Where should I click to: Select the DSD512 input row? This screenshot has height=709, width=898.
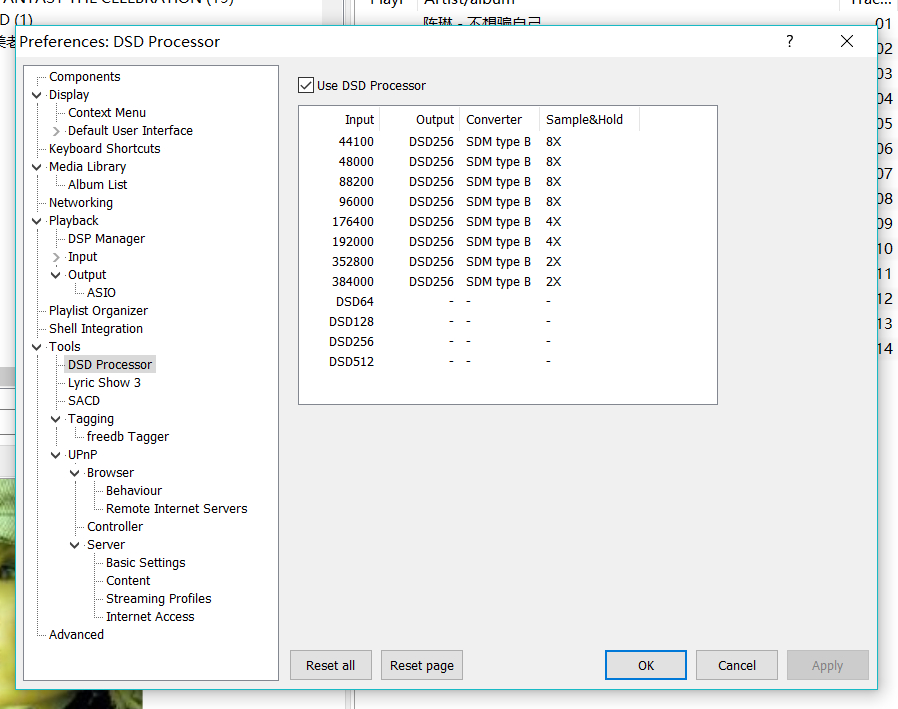[x=507, y=362]
